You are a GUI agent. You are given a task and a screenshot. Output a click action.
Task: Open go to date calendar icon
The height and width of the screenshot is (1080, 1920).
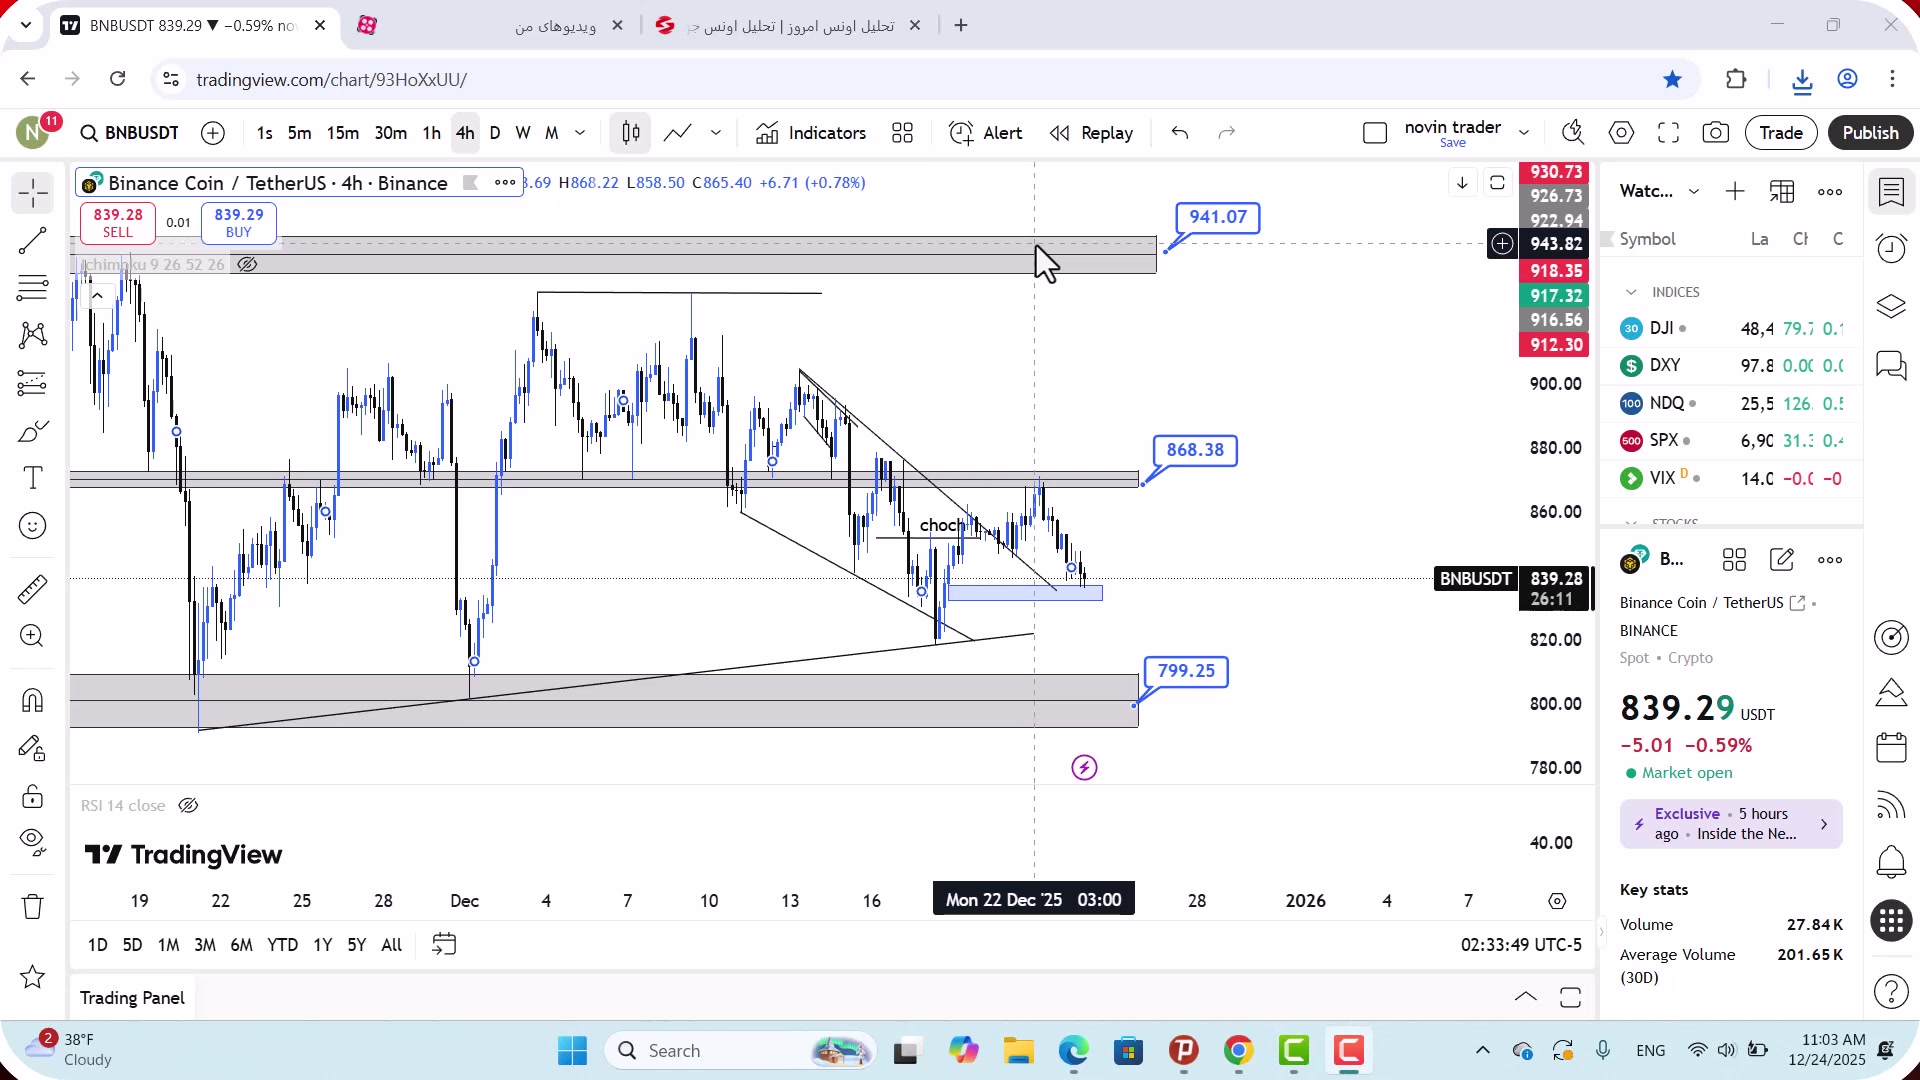pyautogui.click(x=444, y=945)
